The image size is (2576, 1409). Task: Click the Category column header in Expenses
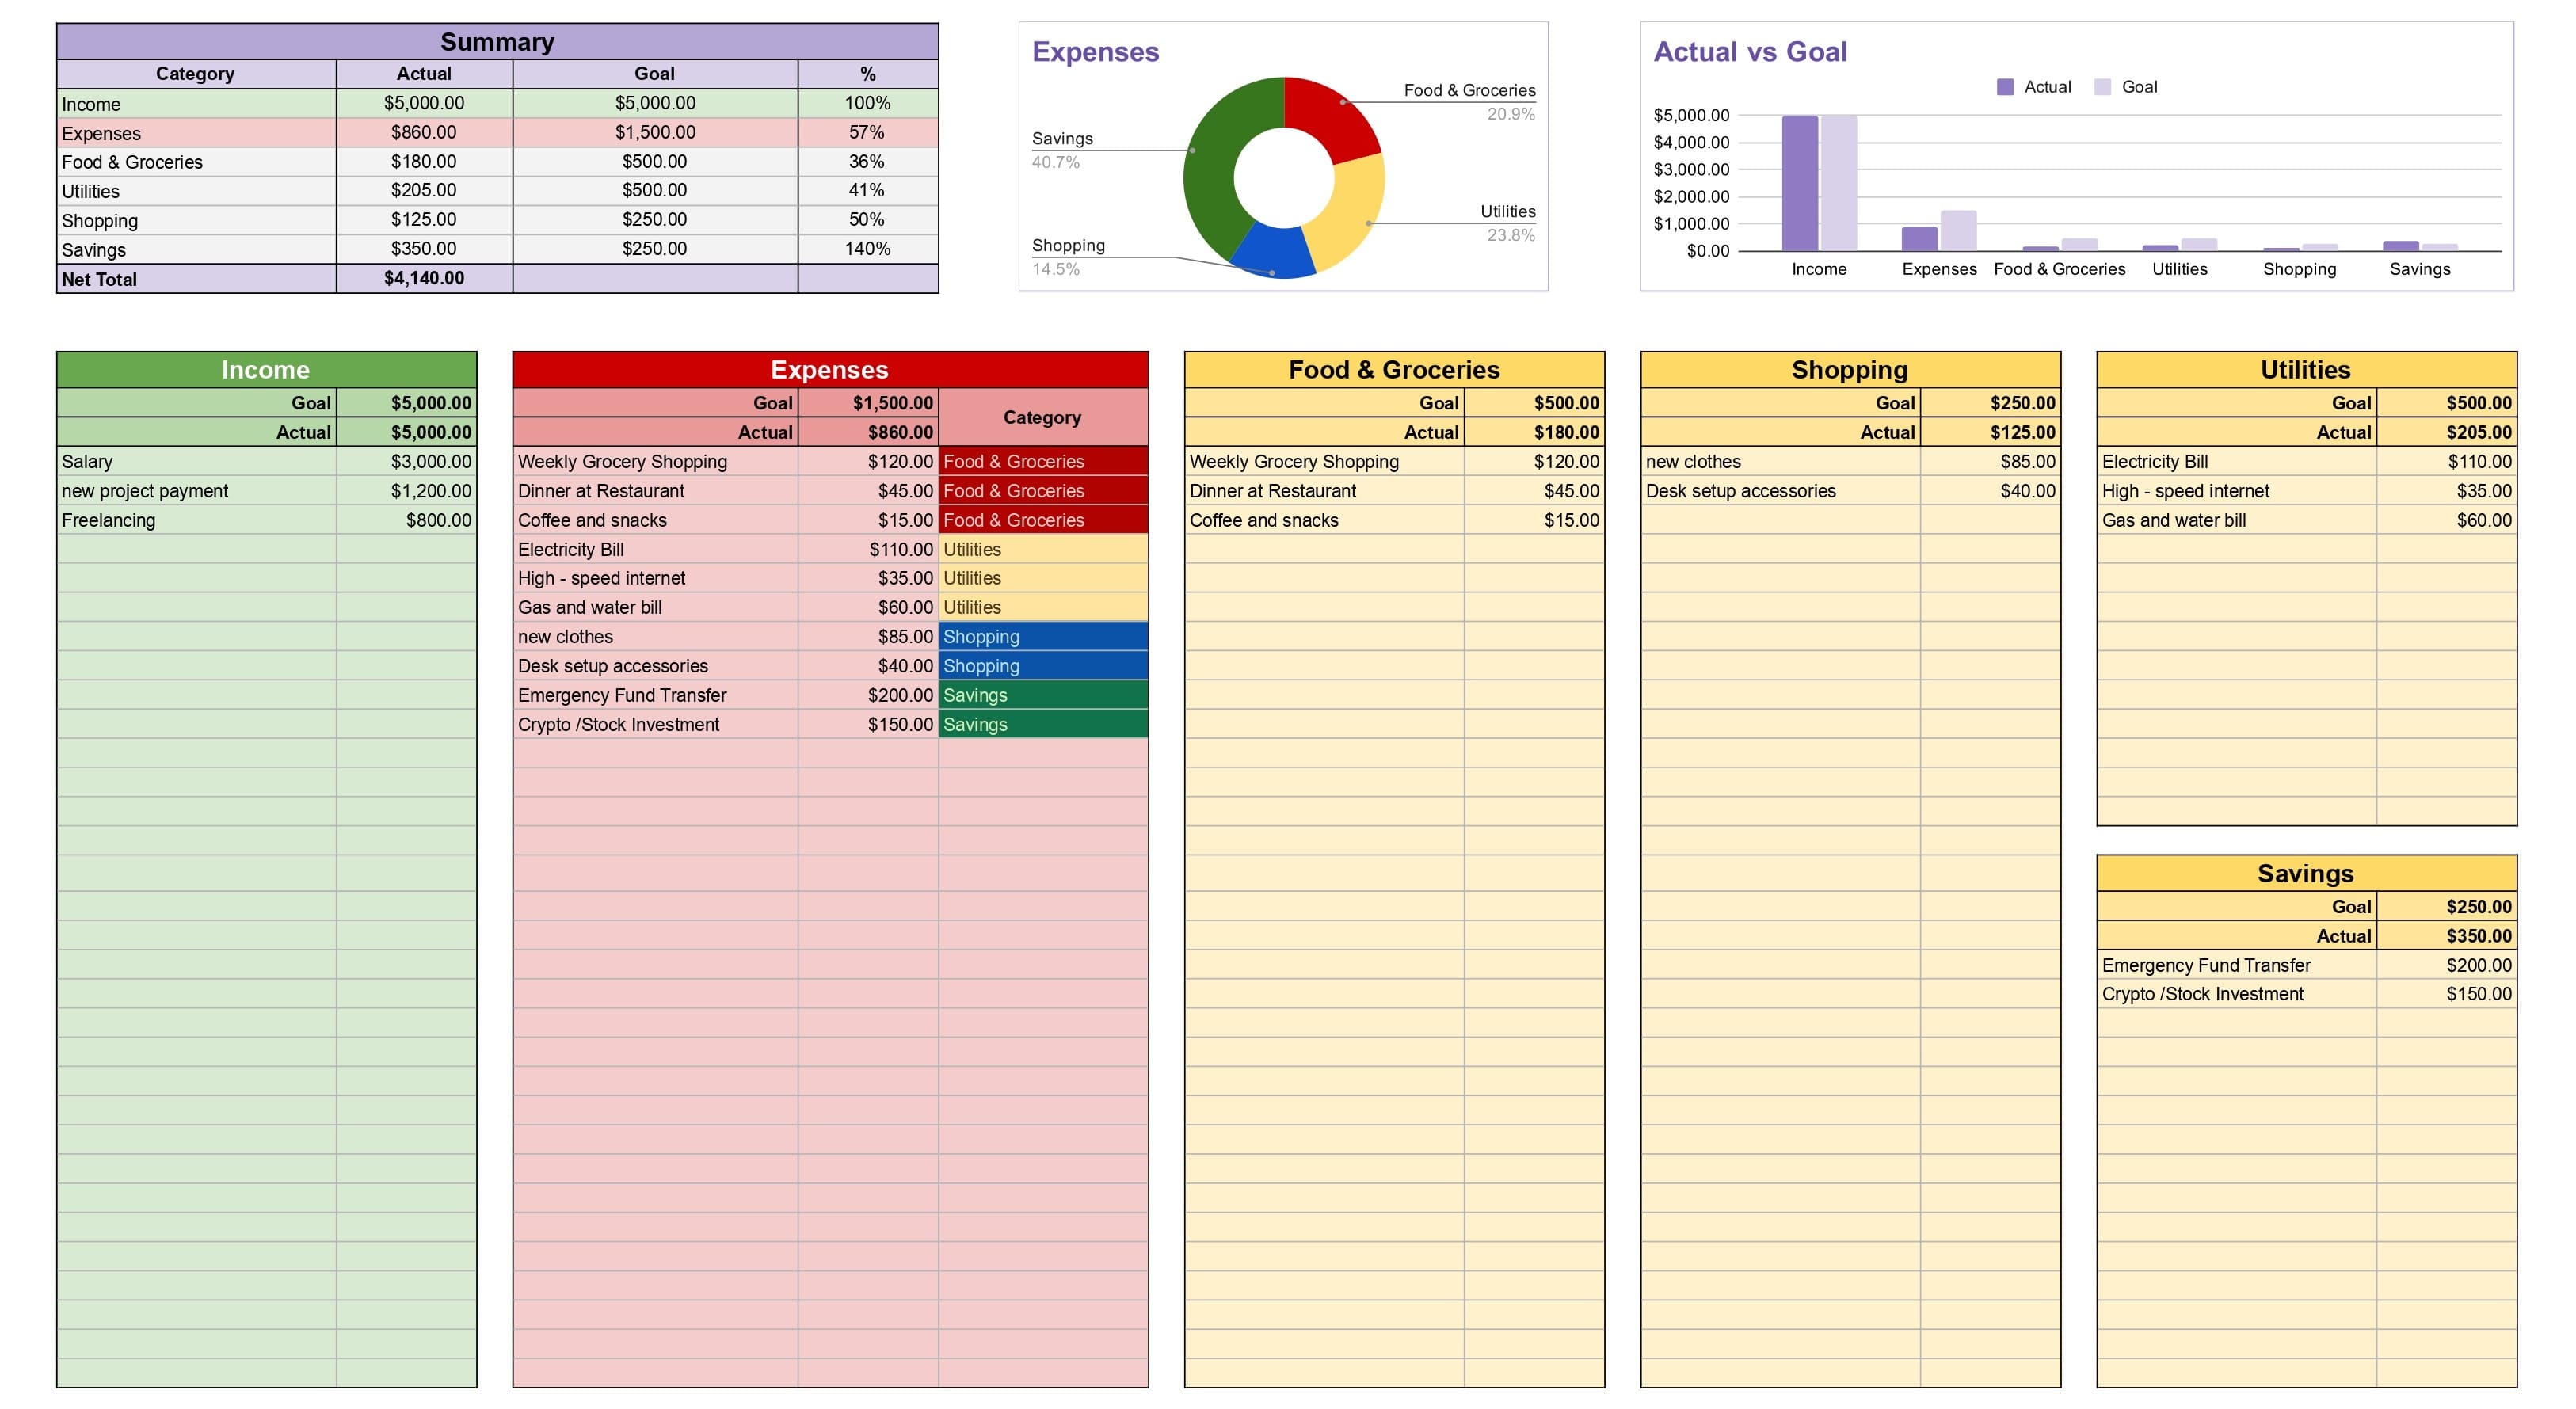1043,417
